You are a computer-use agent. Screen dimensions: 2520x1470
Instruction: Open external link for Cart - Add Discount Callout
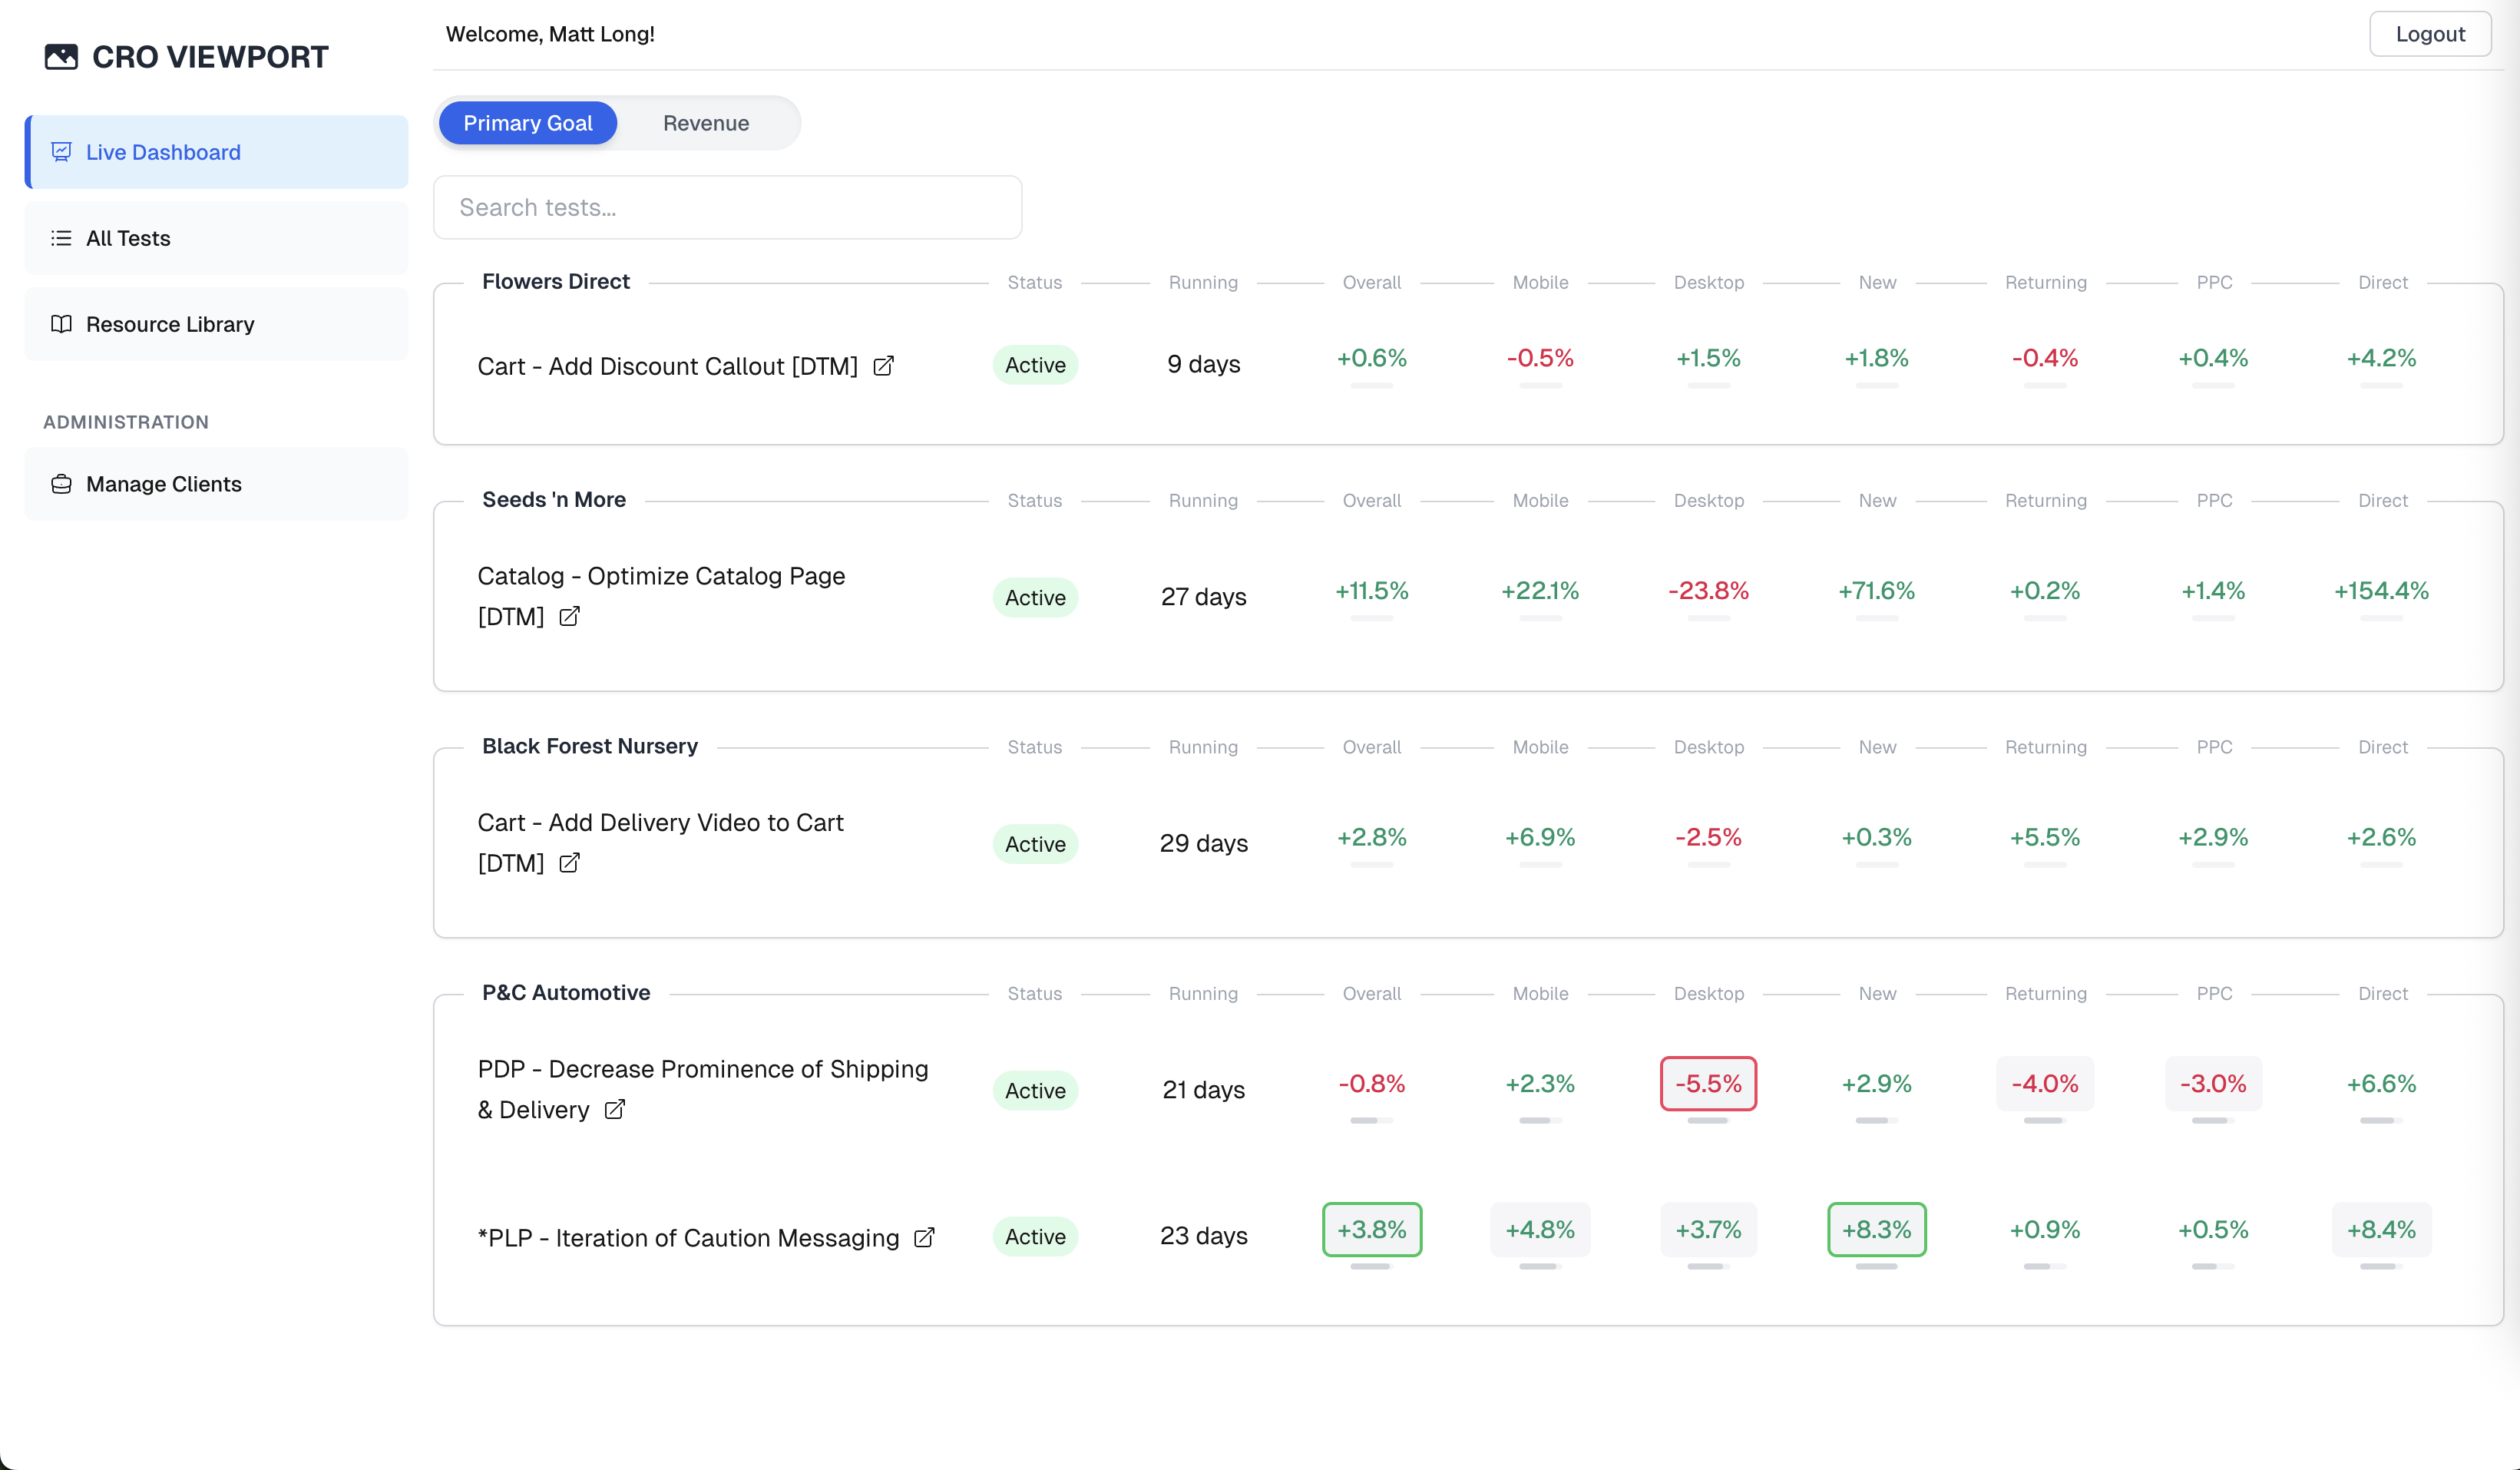point(884,366)
